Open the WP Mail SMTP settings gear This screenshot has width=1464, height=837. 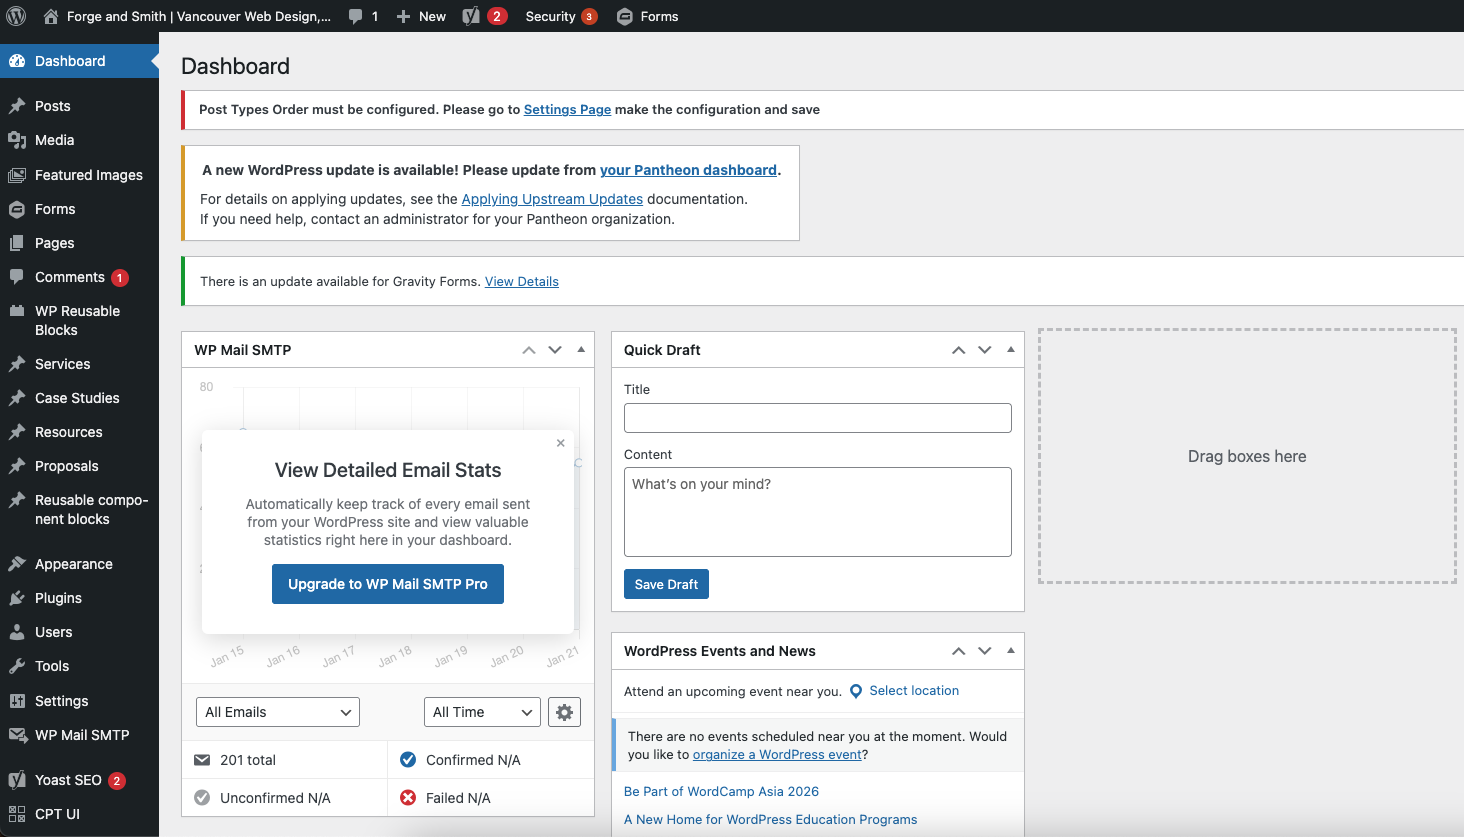tap(564, 712)
